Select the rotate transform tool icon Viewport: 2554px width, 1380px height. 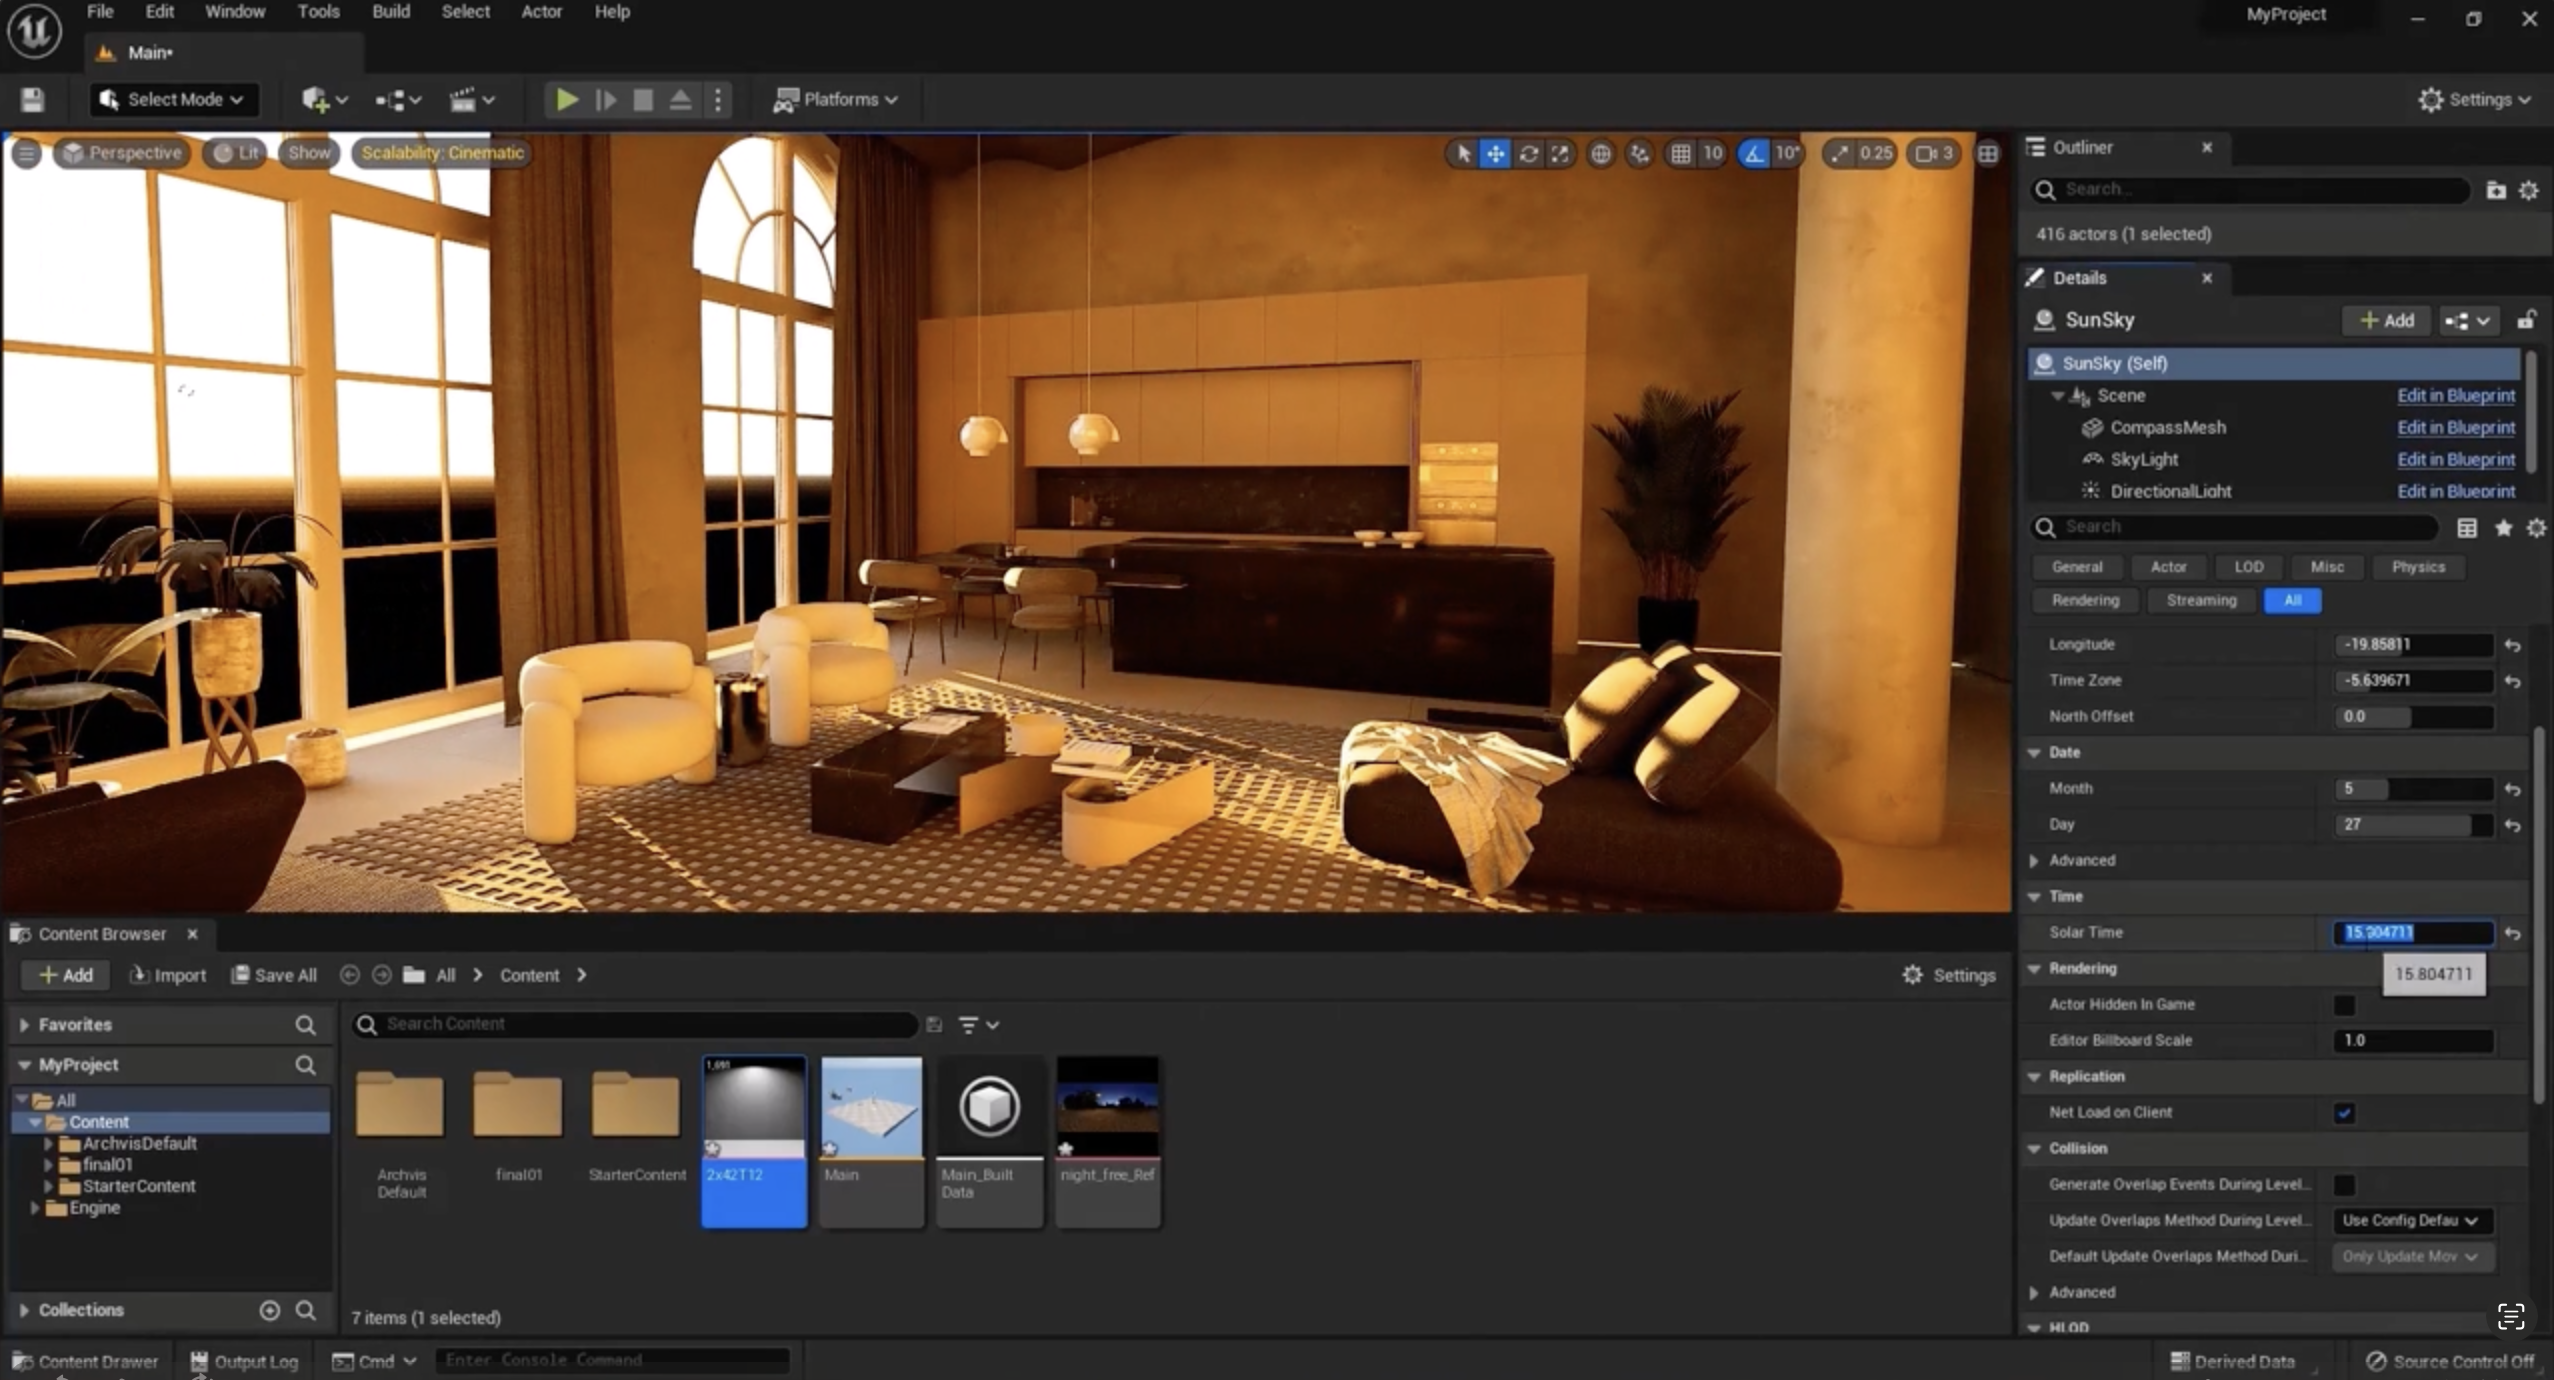click(1528, 153)
